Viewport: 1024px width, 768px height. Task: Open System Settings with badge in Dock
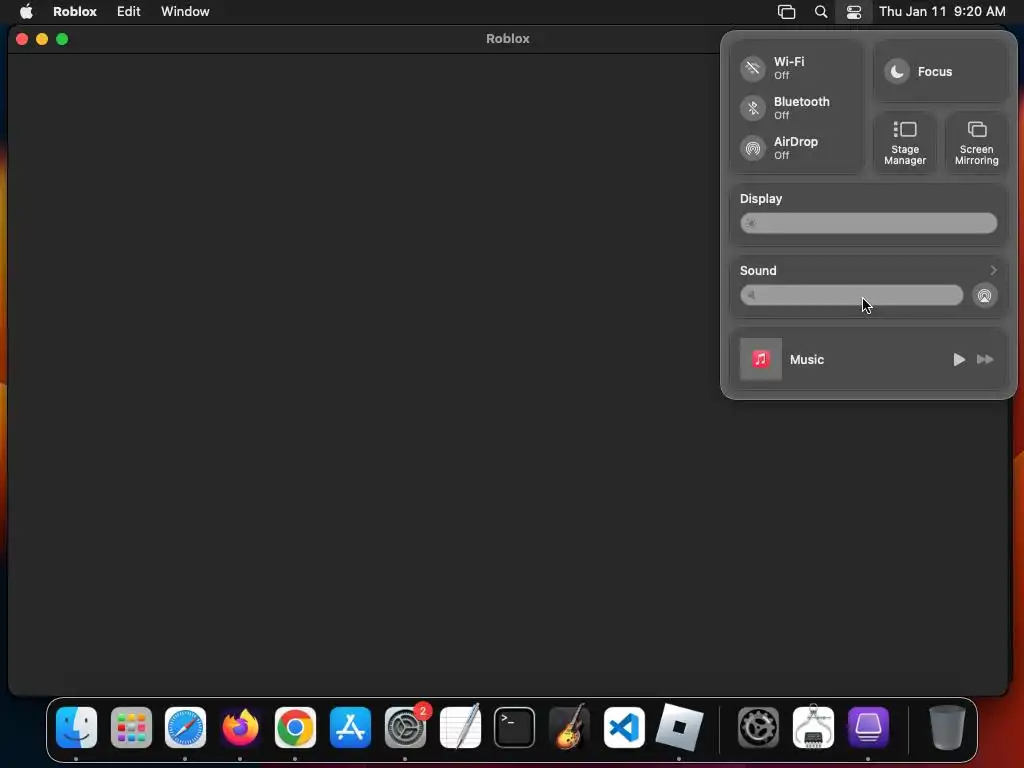click(405, 728)
